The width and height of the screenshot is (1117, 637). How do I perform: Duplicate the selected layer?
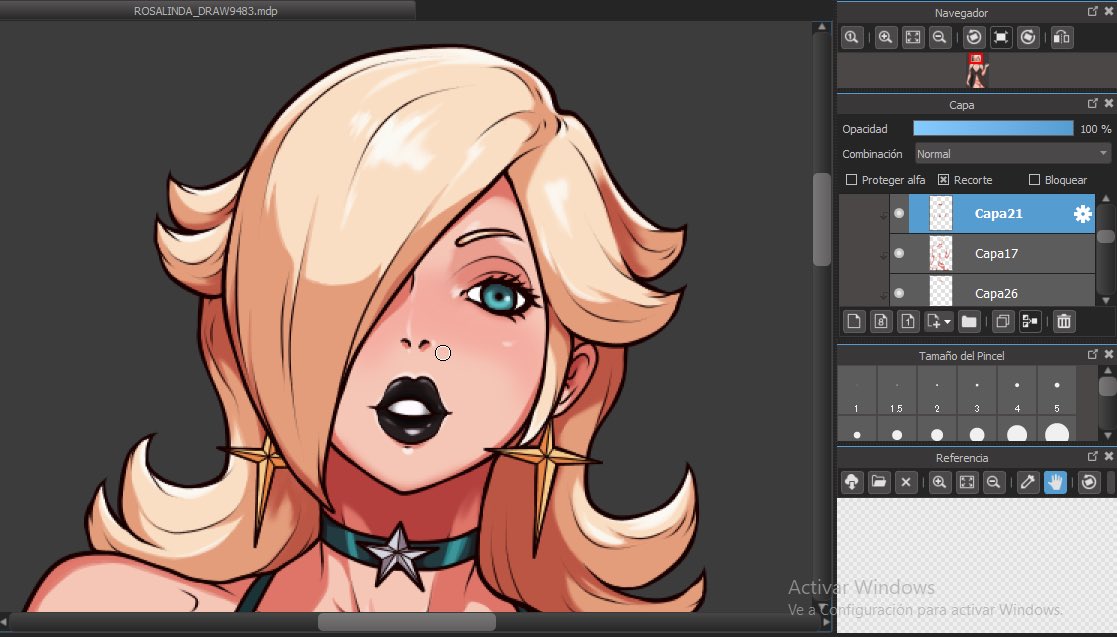(x=1002, y=321)
